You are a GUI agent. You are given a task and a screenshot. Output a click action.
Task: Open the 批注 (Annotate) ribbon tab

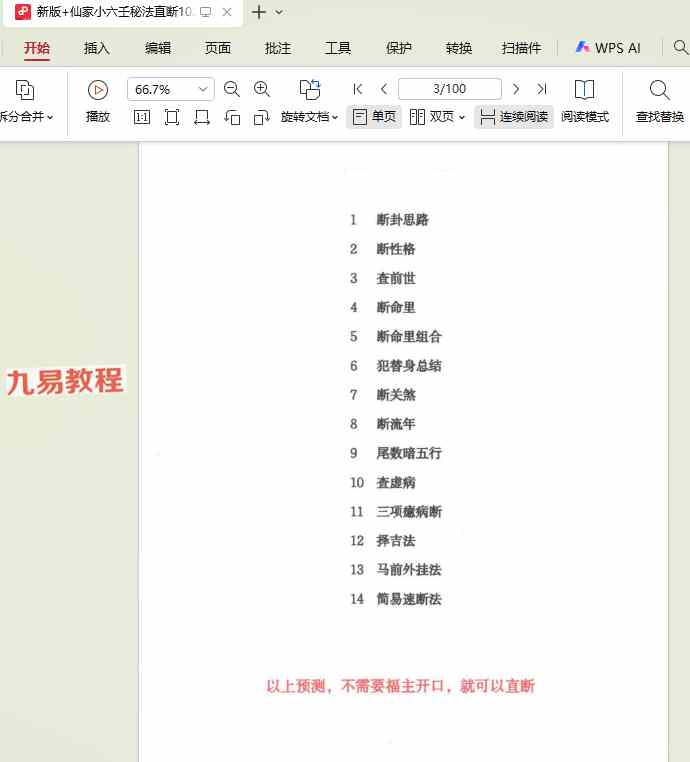coord(278,48)
